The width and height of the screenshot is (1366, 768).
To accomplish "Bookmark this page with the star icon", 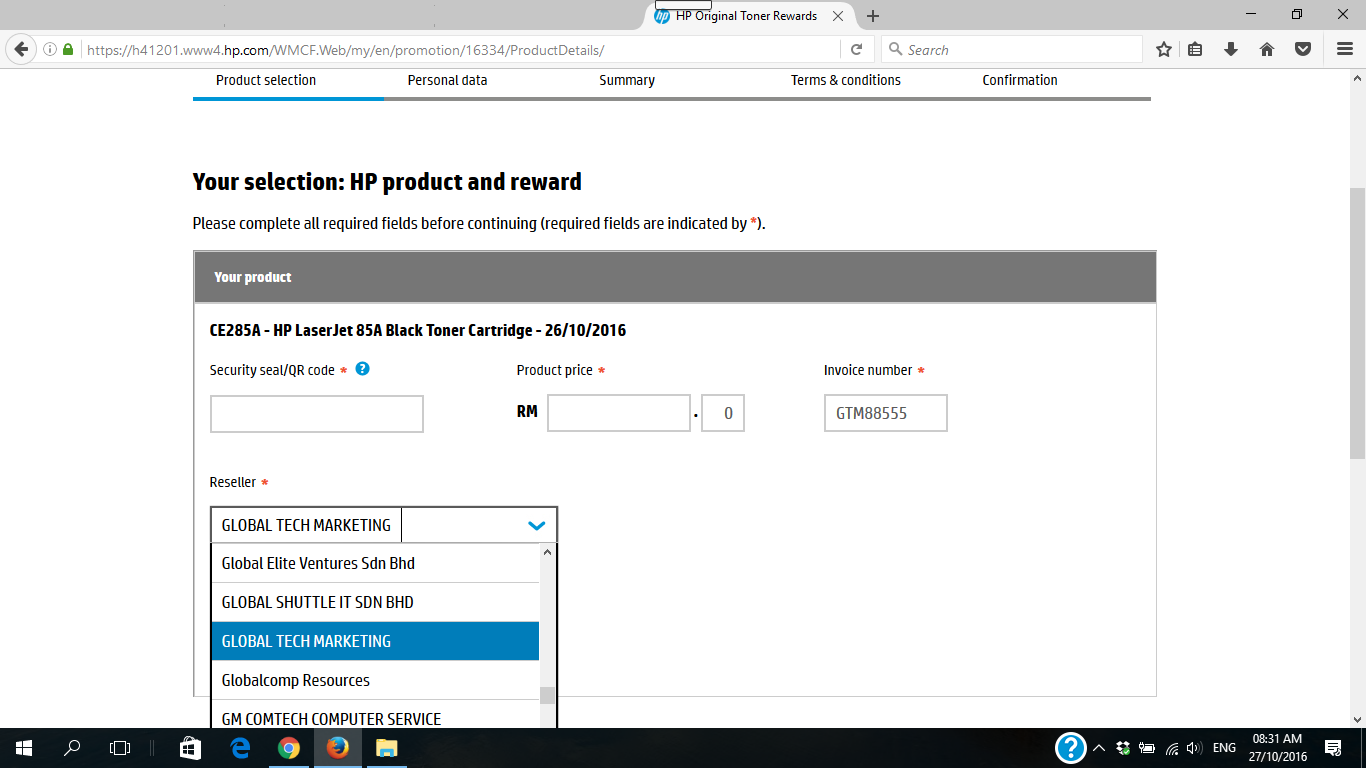I will coord(1164,49).
